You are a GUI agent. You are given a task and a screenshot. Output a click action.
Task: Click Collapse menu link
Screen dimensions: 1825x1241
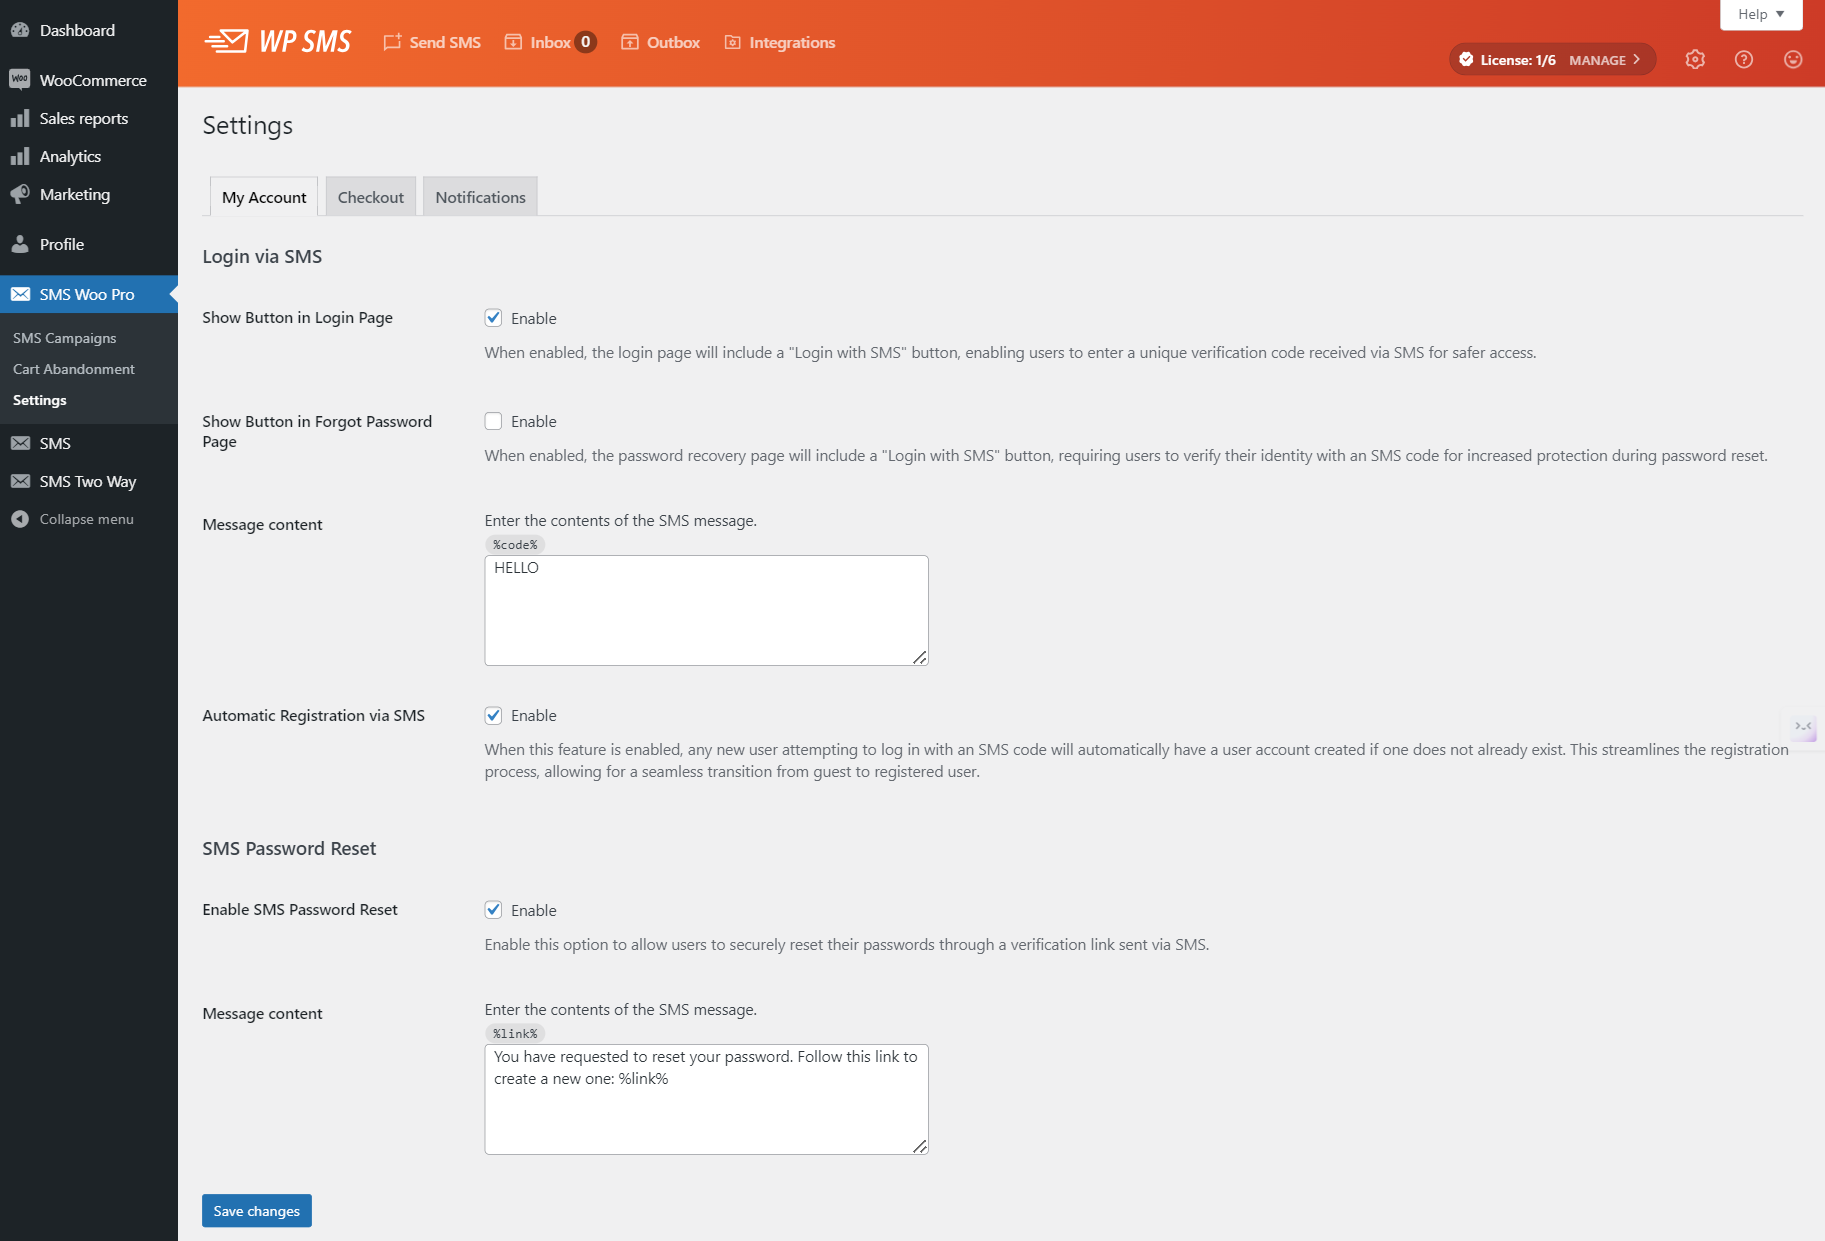pos(89,519)
